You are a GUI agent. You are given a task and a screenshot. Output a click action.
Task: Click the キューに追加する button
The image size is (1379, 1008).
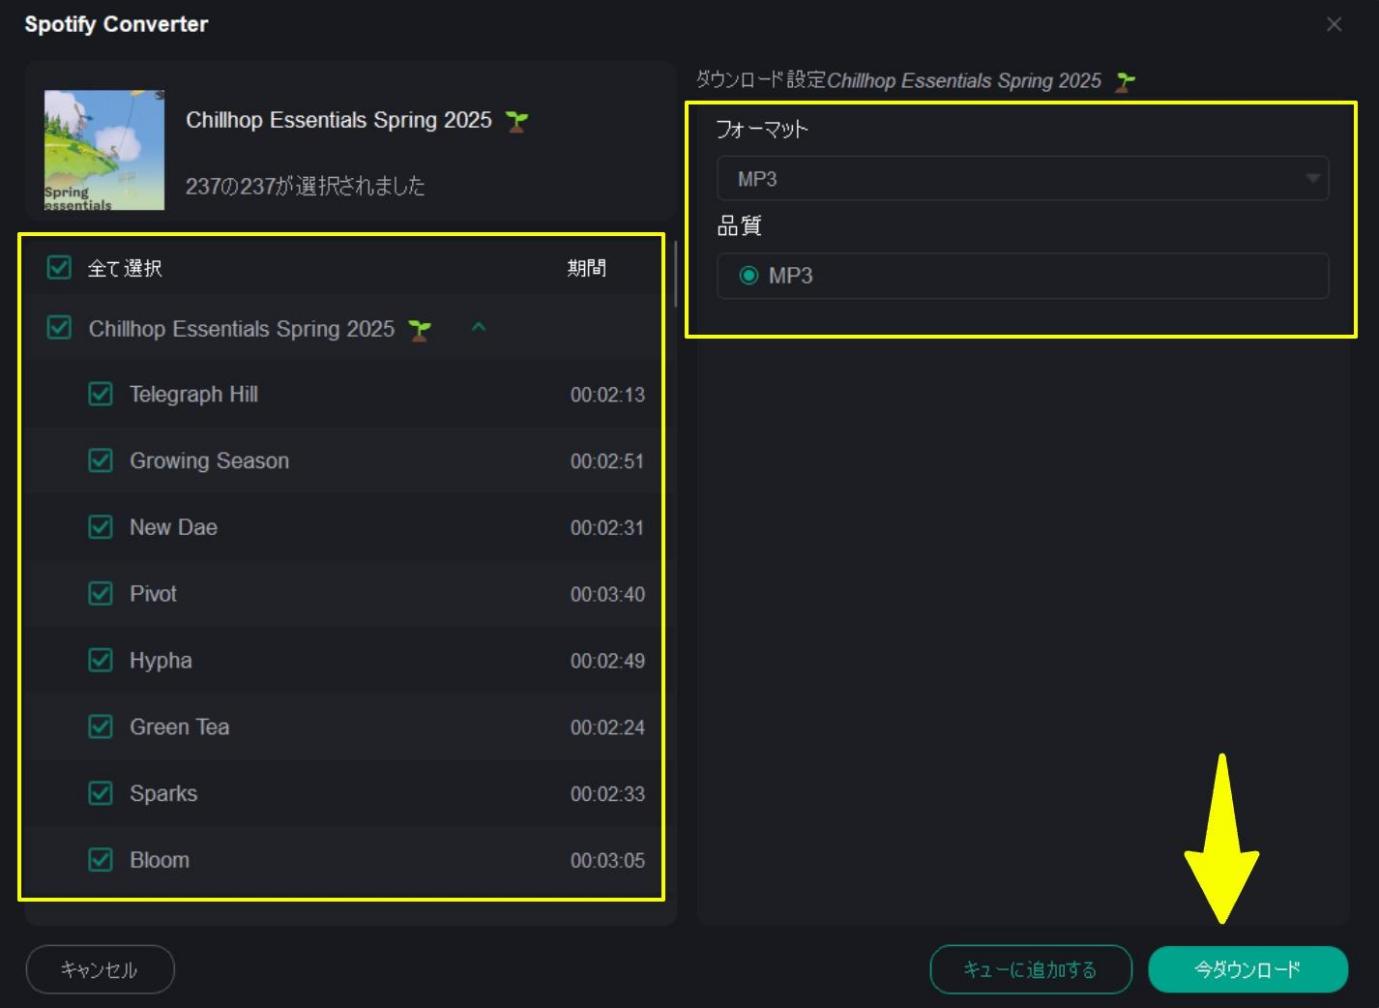click(1030, 969)
